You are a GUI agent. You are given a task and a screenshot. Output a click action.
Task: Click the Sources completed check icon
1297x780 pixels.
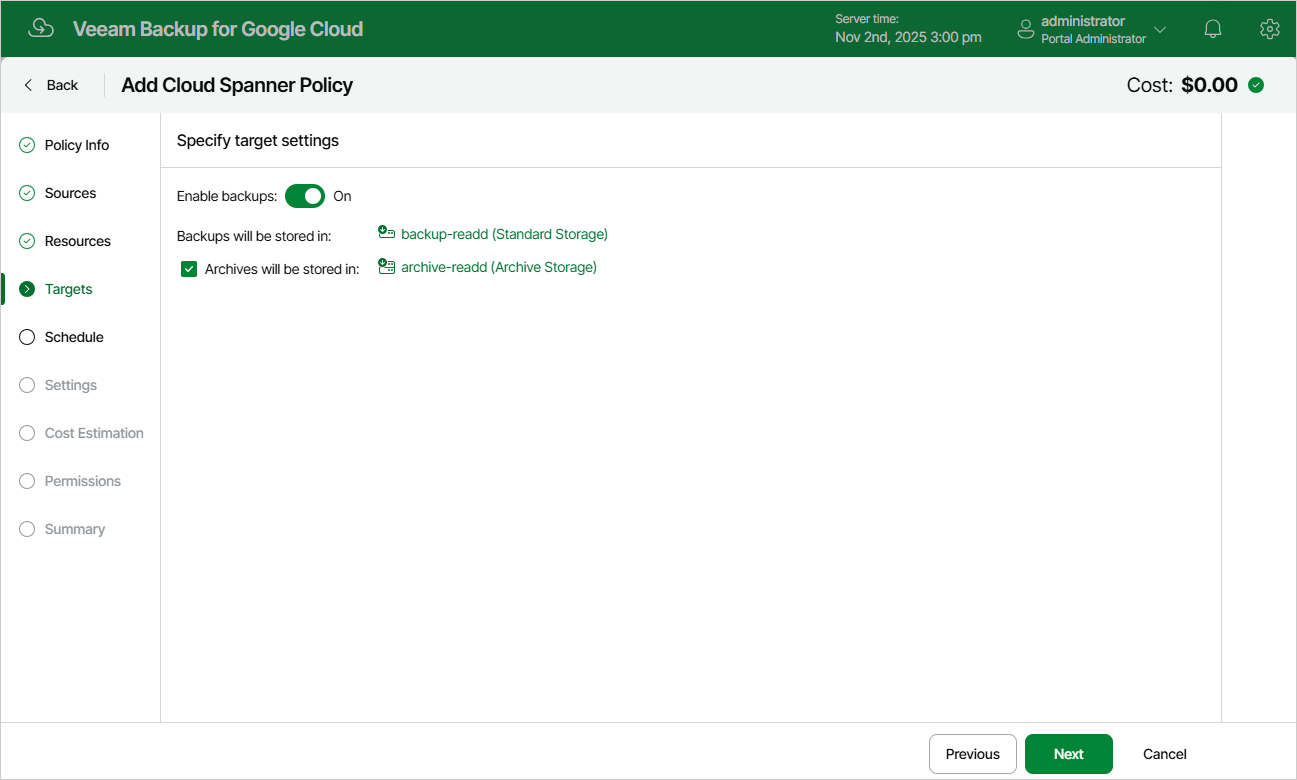click(x=27, y=193)
